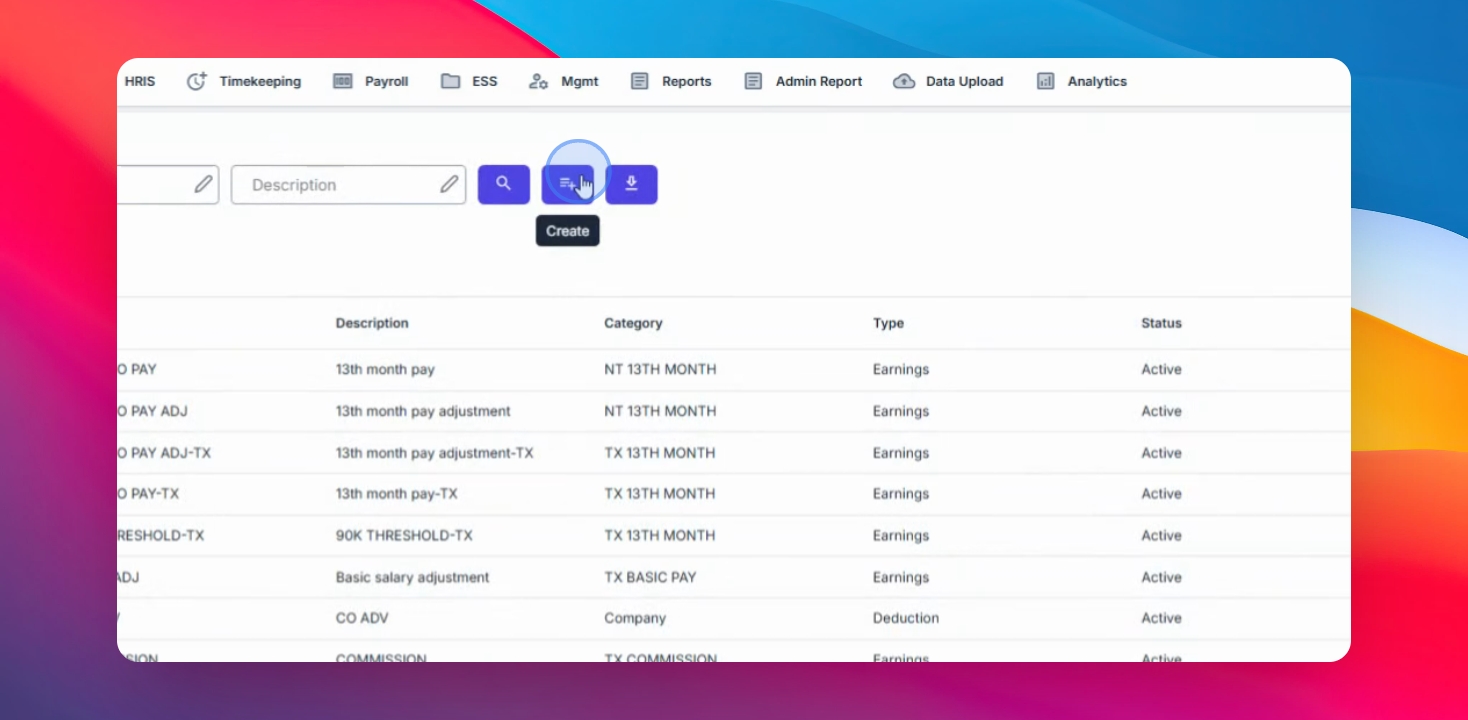Click the 'Deduction' type cell
The image size is (1468, 720).
(906, 618)
